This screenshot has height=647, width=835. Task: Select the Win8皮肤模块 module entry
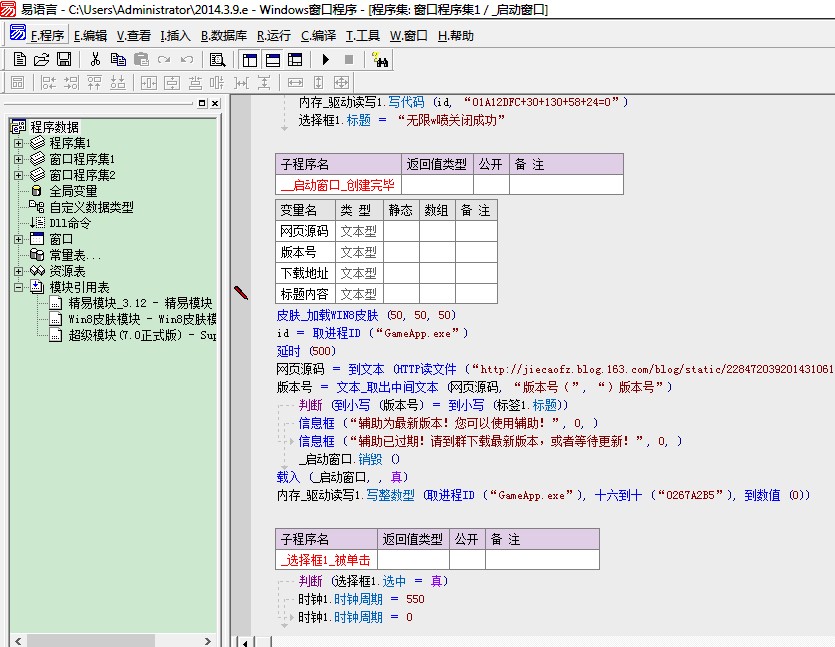[142, 319]
